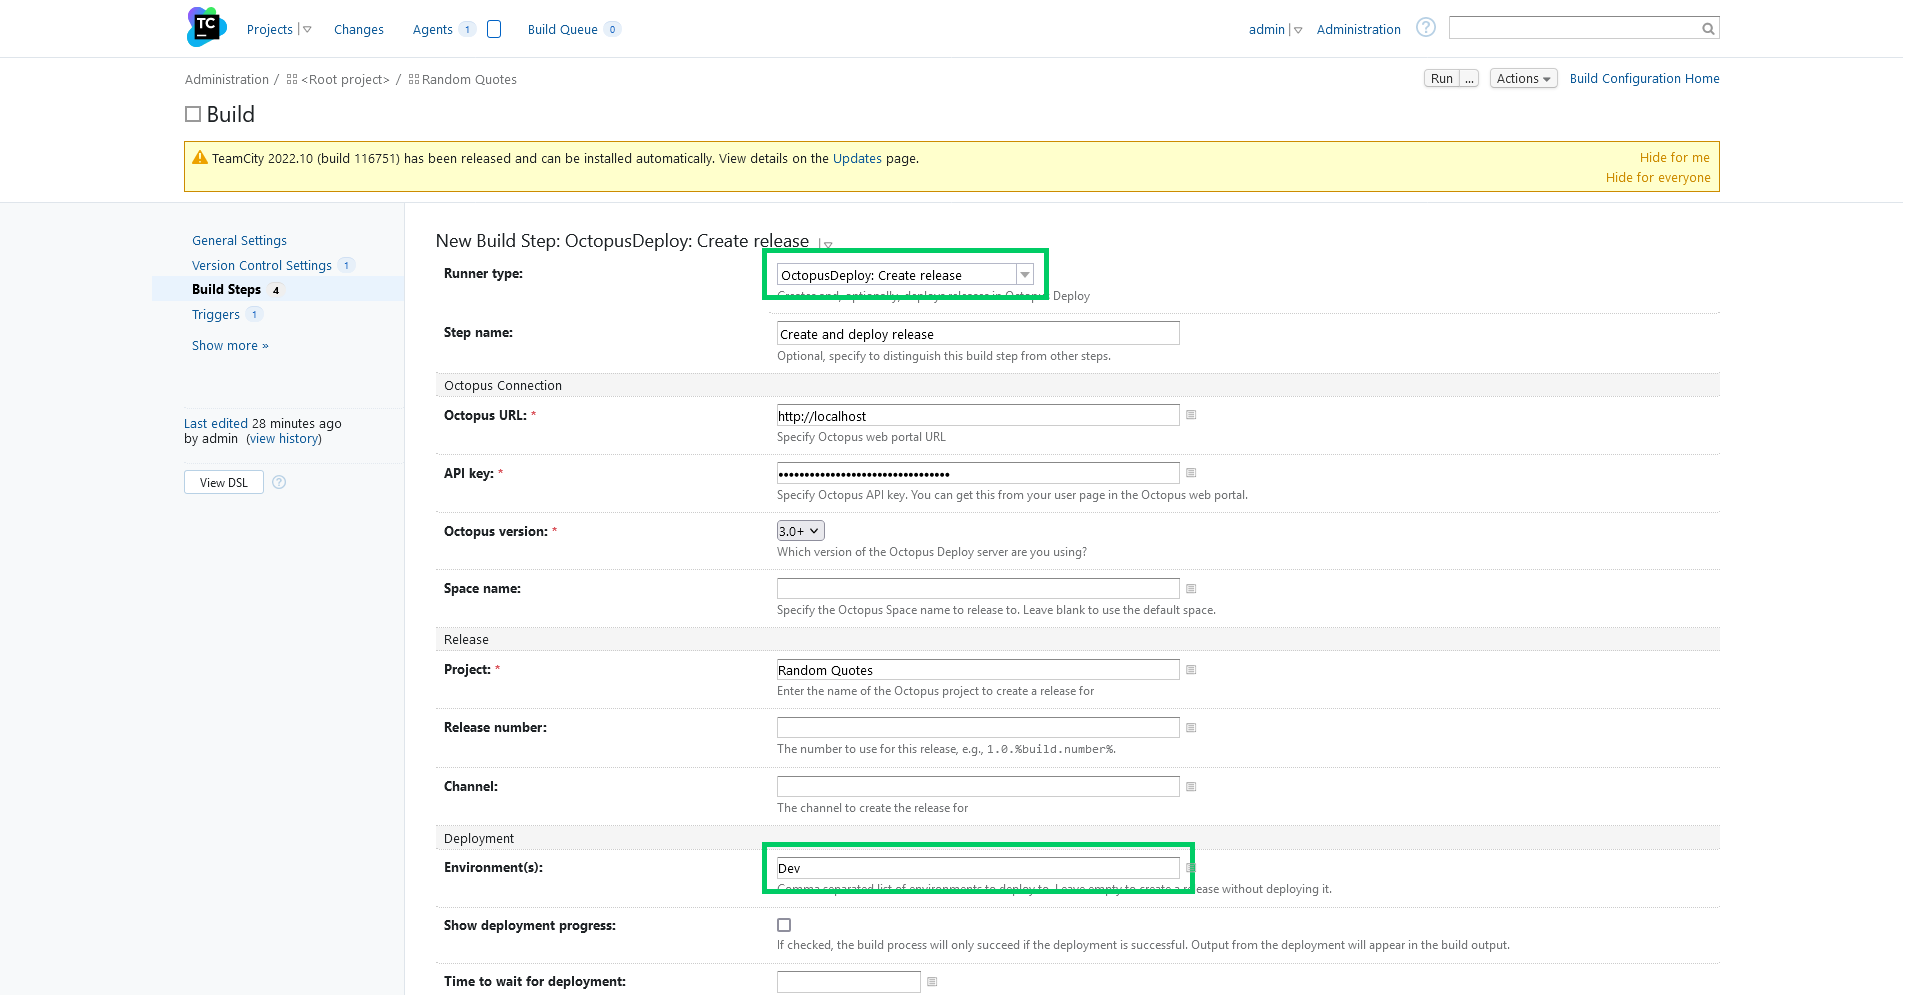Image resolution: width=1920 pixels, height=995 pixels.
Task: Open the Run custom build ellipsis
Action: click(x=1469, y=79)
